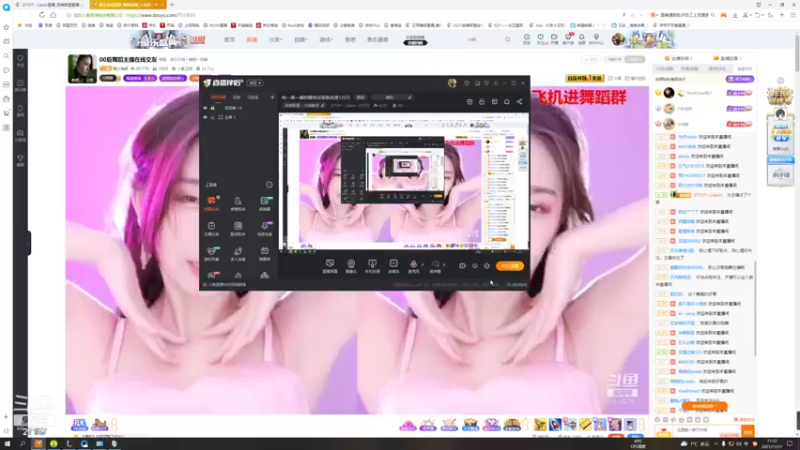Open the second tool in toolbox first row
The height and width of the screenshot is (450, 800).
pos(238,203)
